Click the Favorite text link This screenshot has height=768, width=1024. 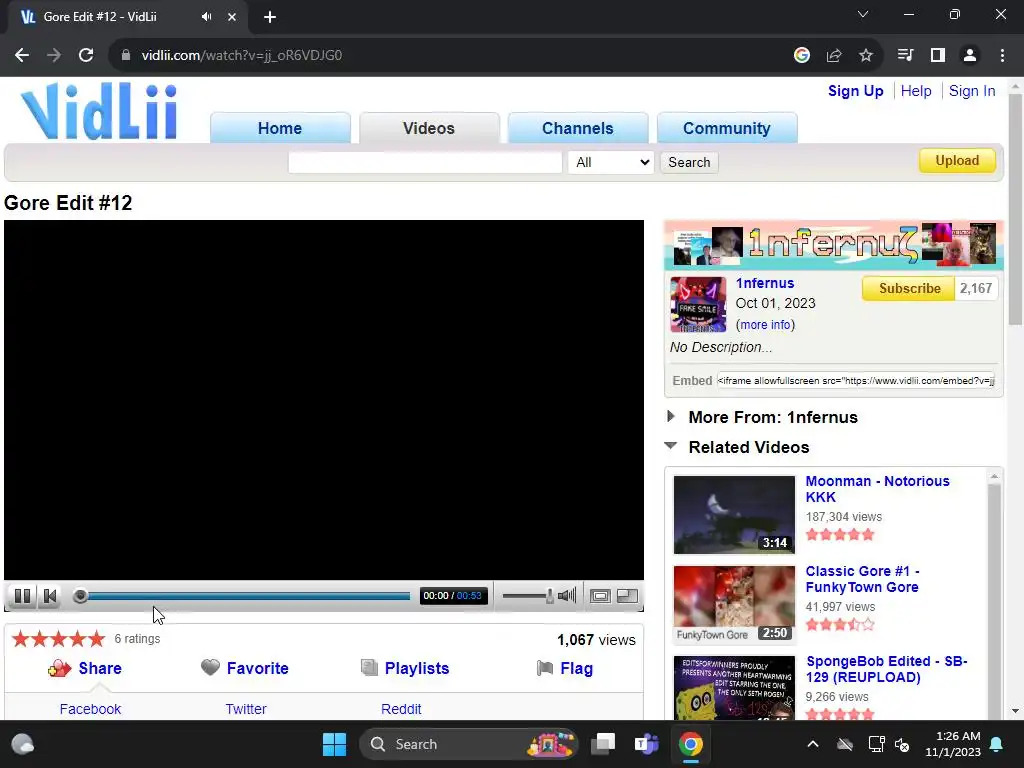(x=257, y=668)
